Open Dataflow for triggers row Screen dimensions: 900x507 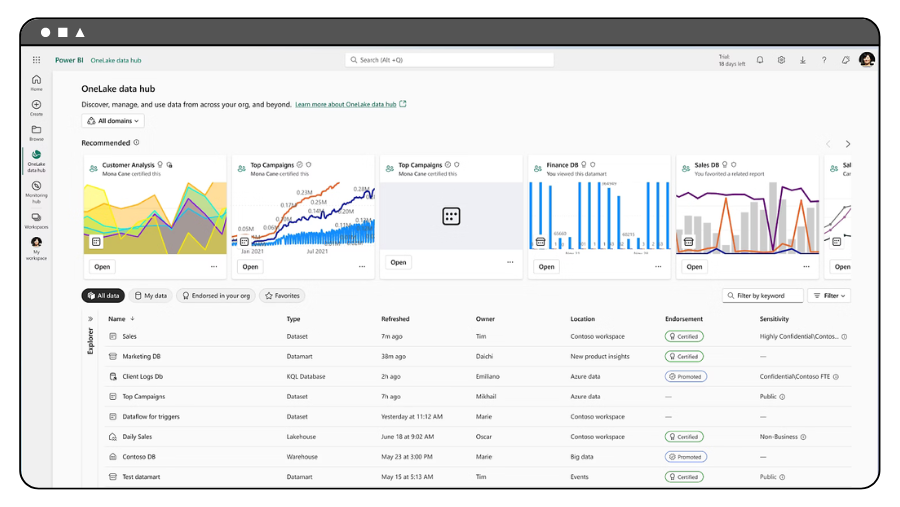pyautogui.click(x=478, y=417)
